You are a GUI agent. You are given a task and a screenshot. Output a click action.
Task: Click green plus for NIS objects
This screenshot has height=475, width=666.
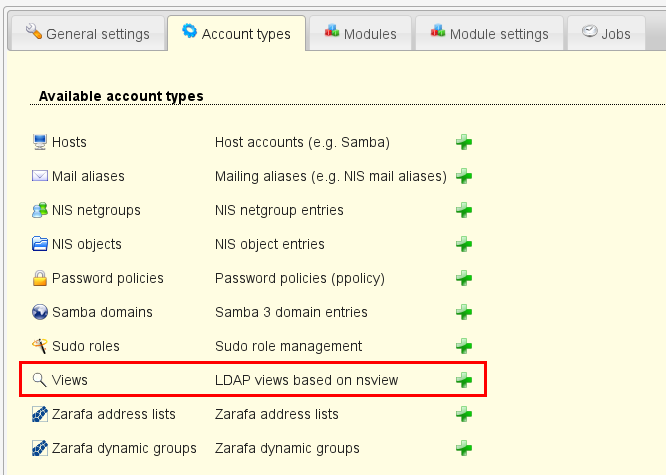pyautogui.click(x=464, y=244)
